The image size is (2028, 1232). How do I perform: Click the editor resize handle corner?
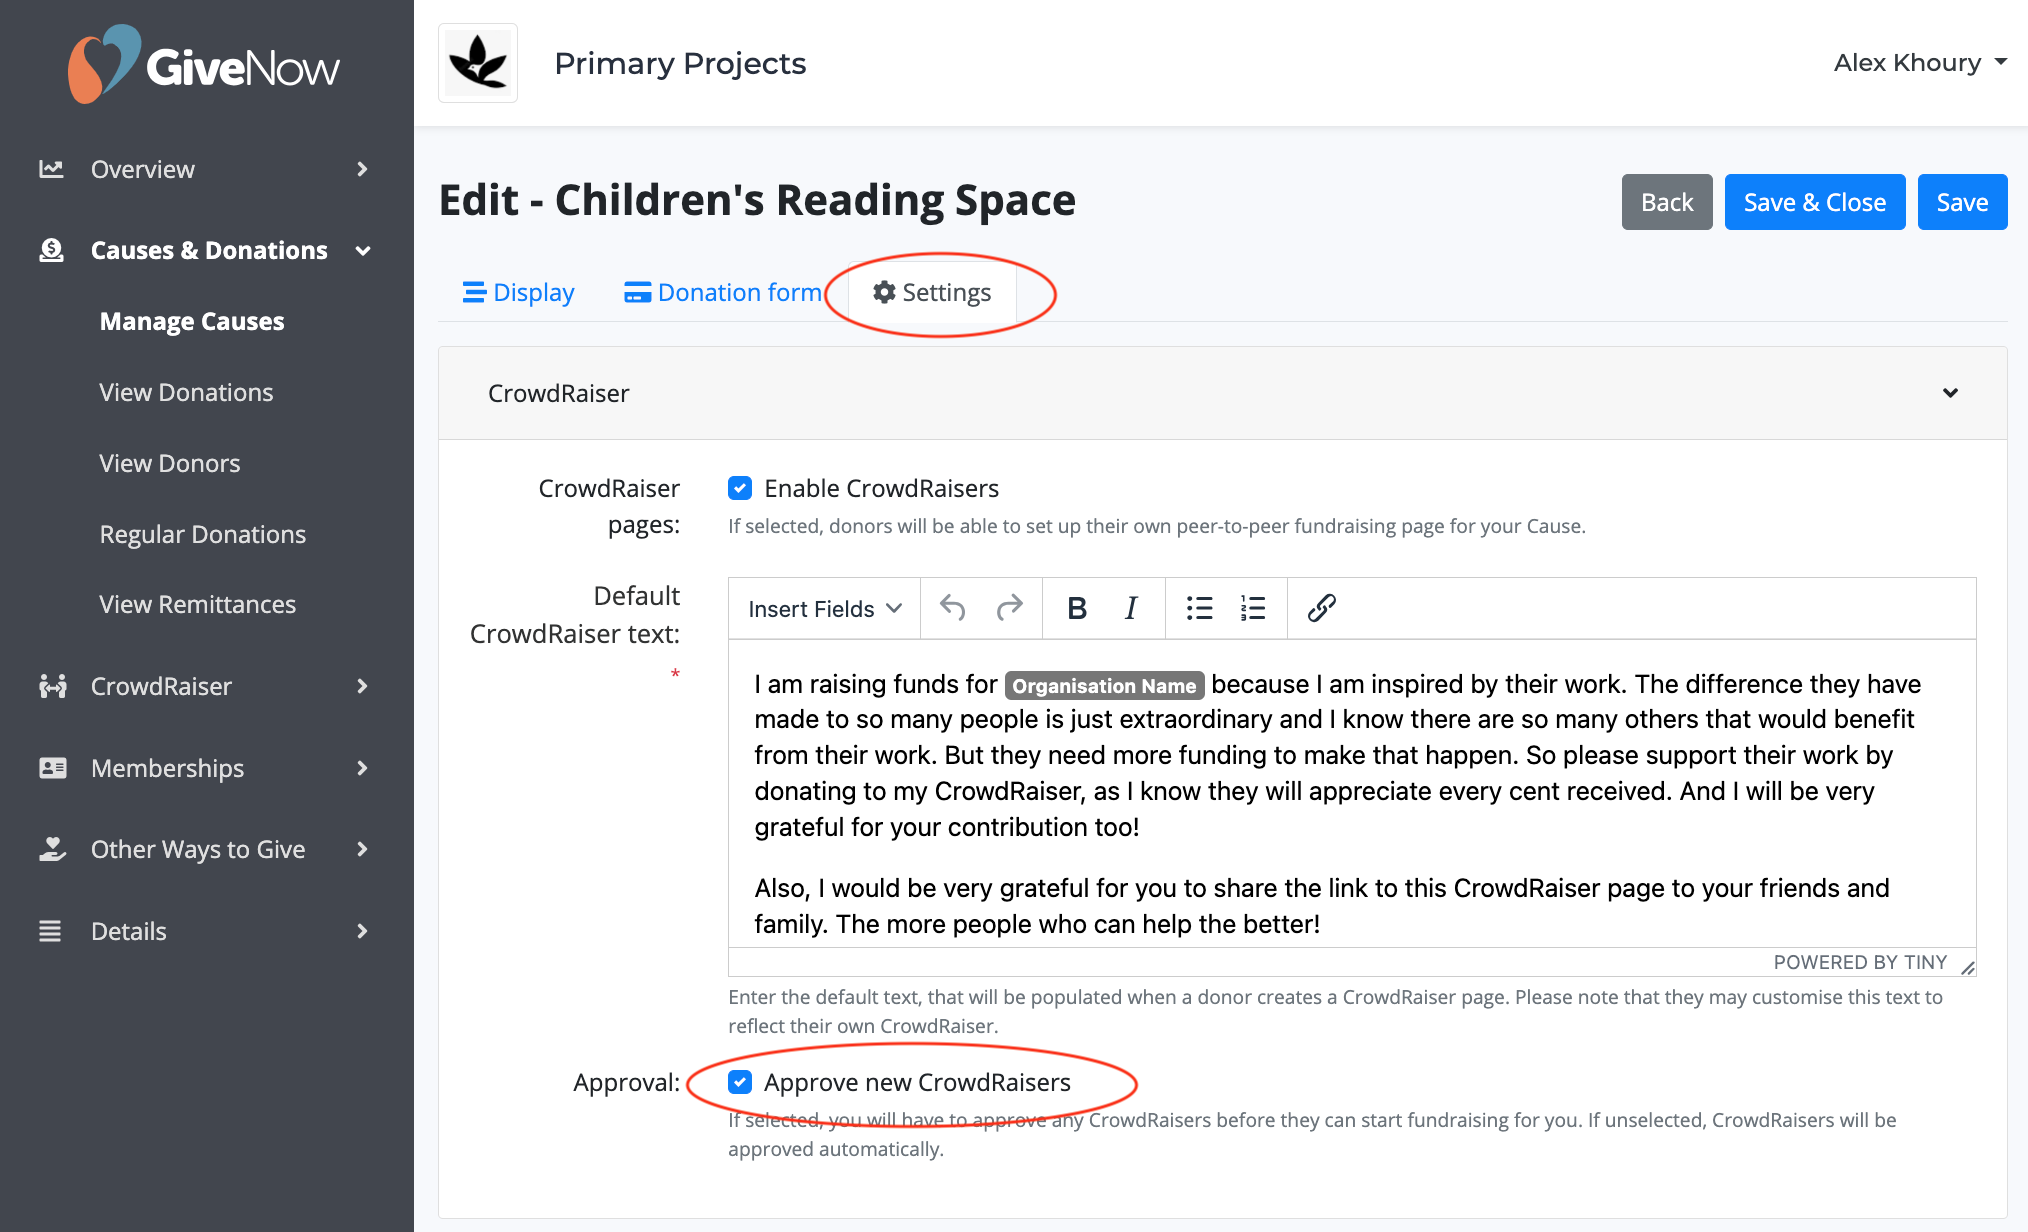point(1967,967)
